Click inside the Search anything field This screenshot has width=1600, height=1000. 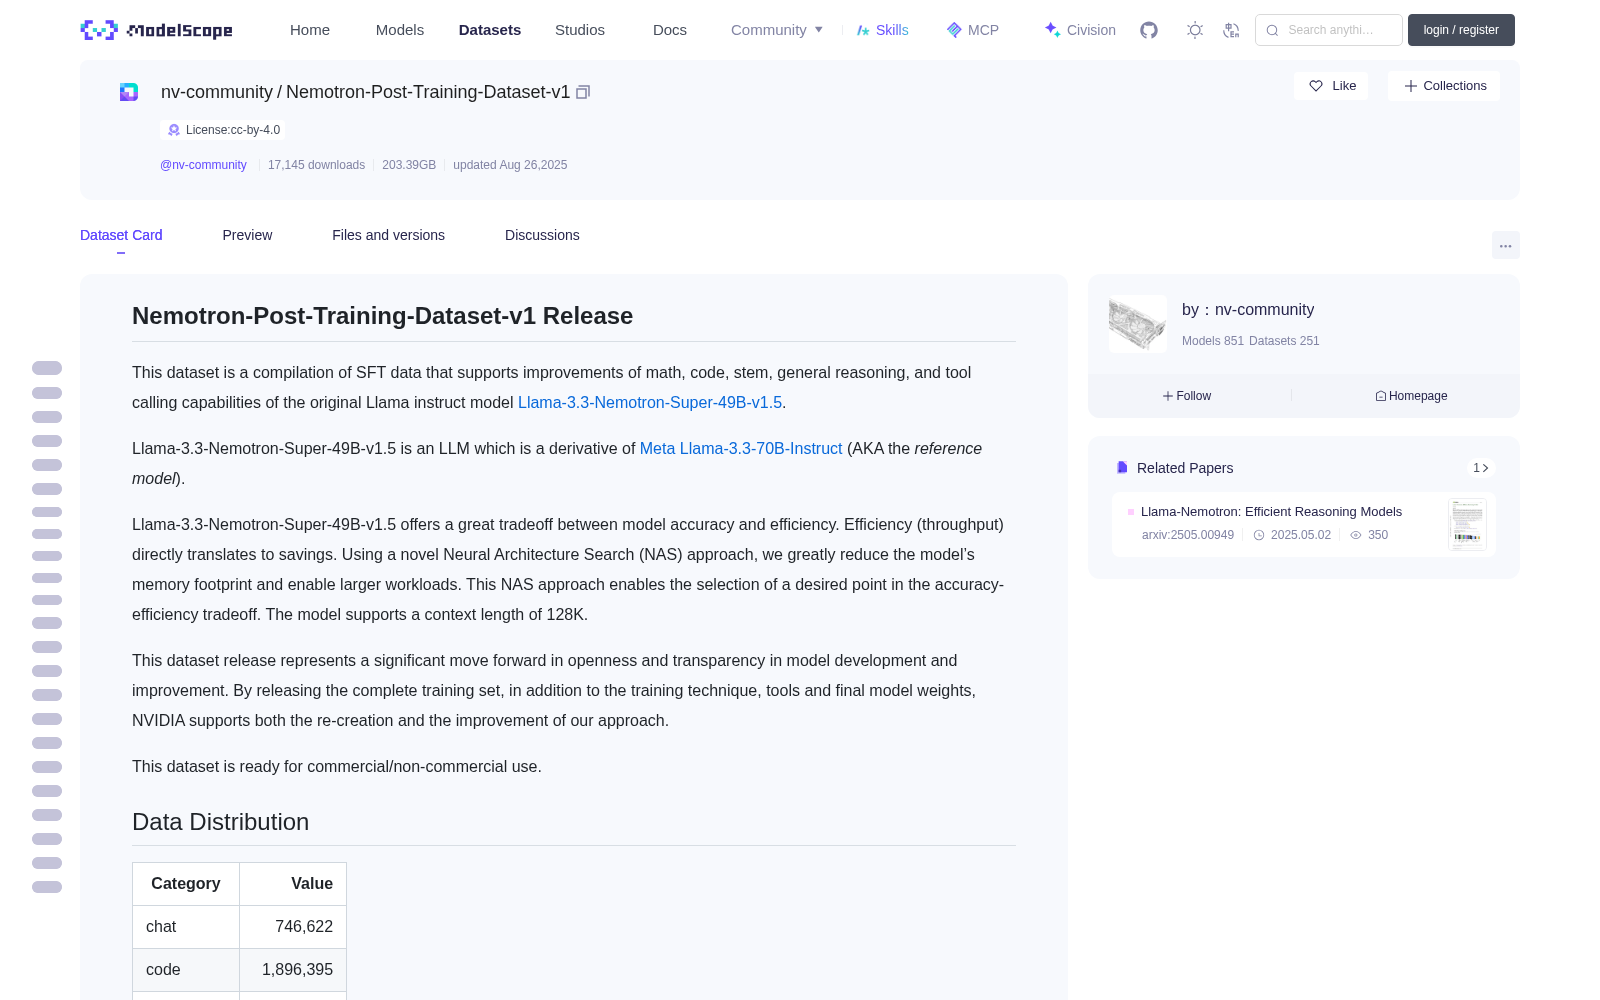tap(1329, 30)
